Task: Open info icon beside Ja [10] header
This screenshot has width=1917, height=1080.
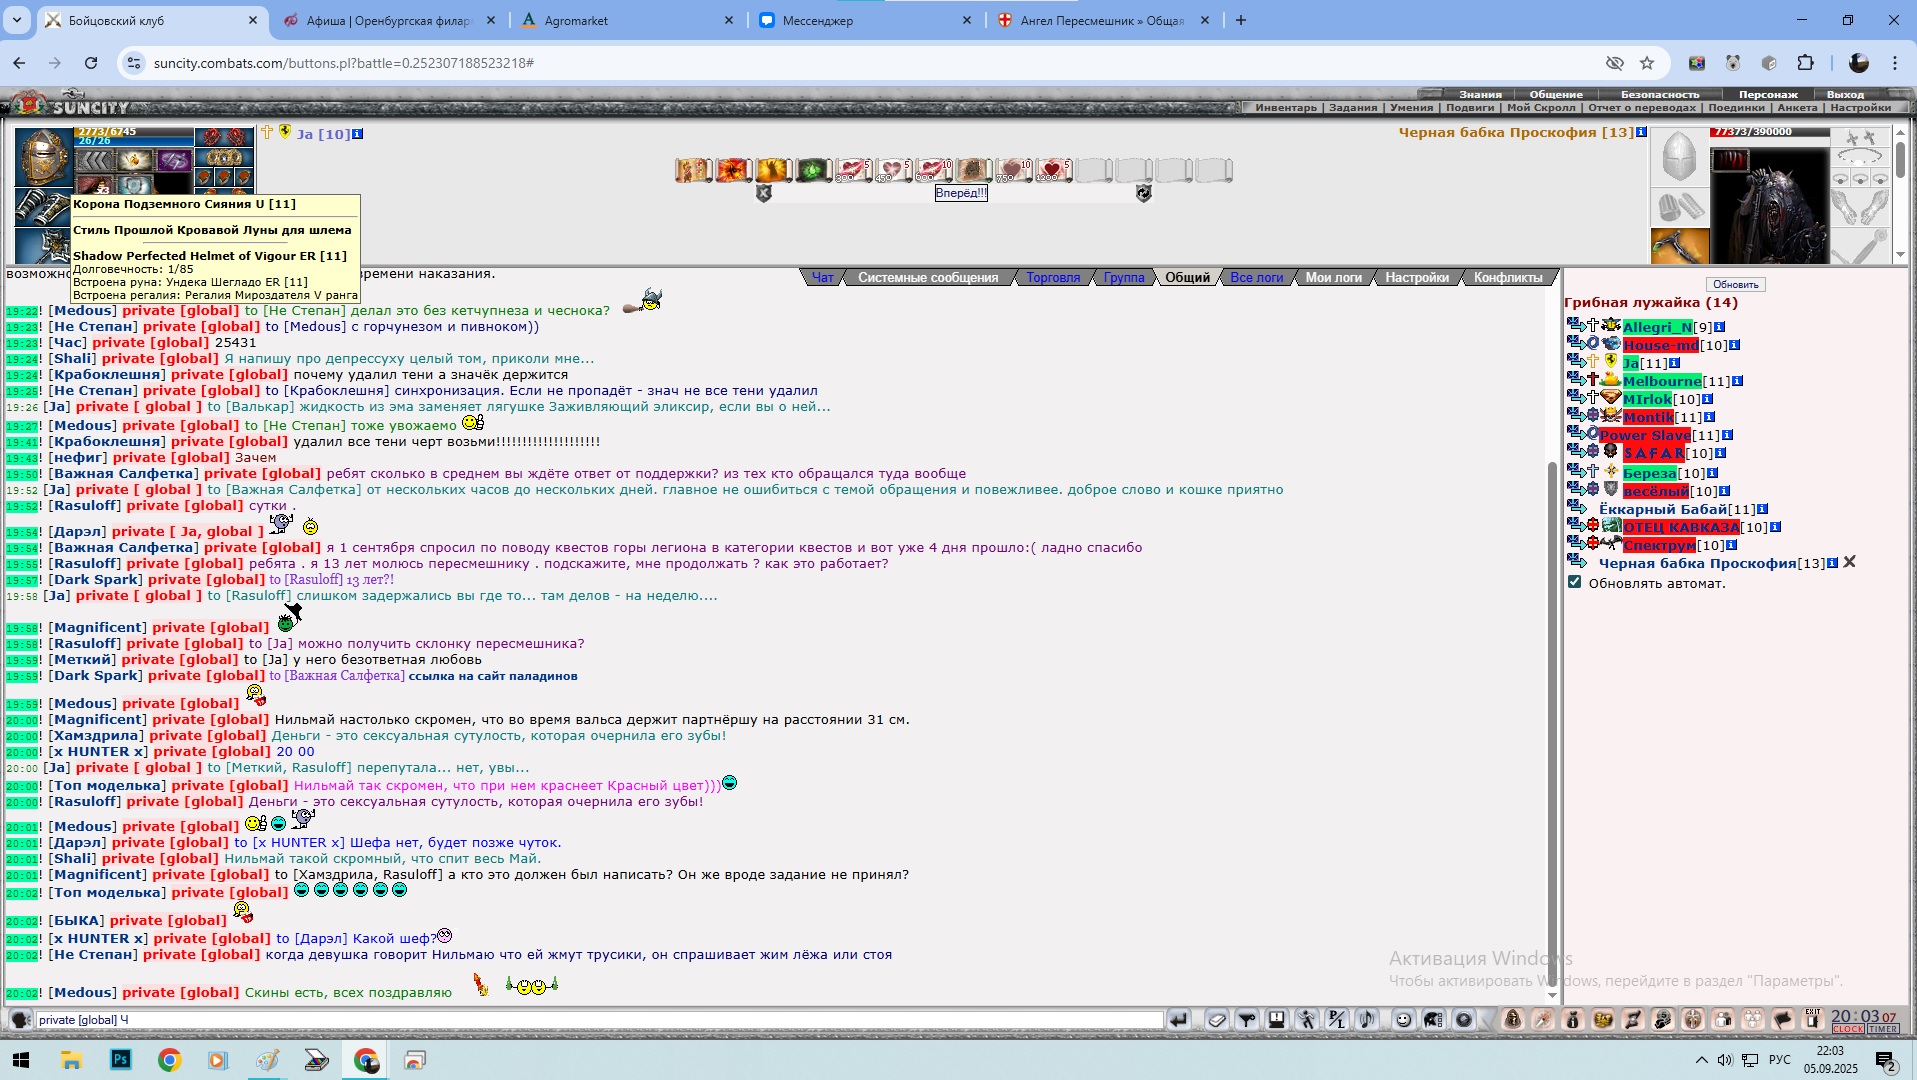Action: pos(358,134)
